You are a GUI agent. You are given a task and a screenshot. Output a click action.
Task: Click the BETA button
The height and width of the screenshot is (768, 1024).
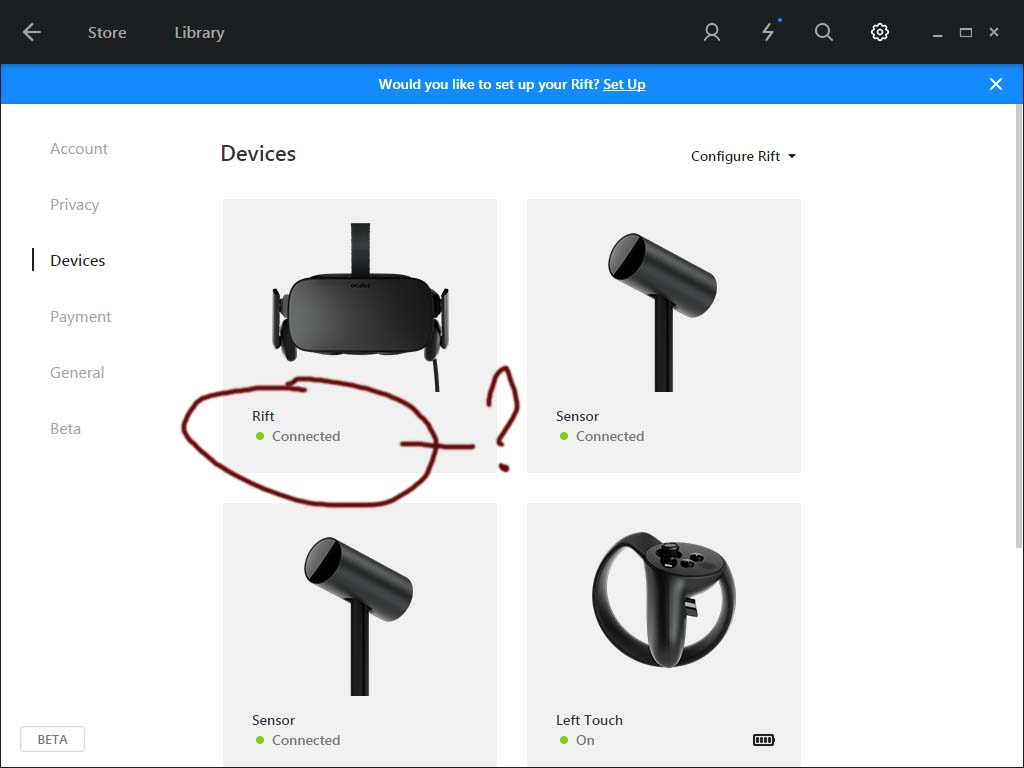pyautogui.click(x=52, y=739)
